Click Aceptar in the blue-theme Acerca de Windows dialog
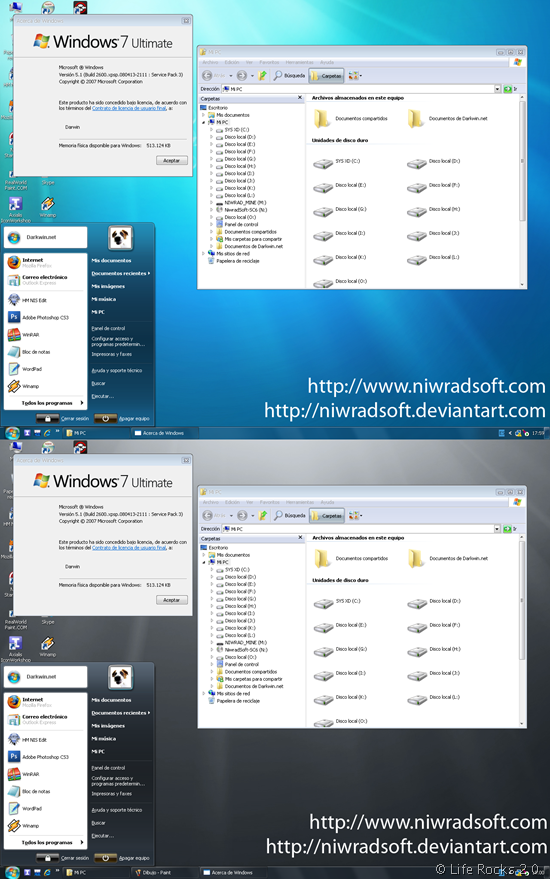This screenshot has width=550, height=879. pyautogui.click(x=171, y=160)
